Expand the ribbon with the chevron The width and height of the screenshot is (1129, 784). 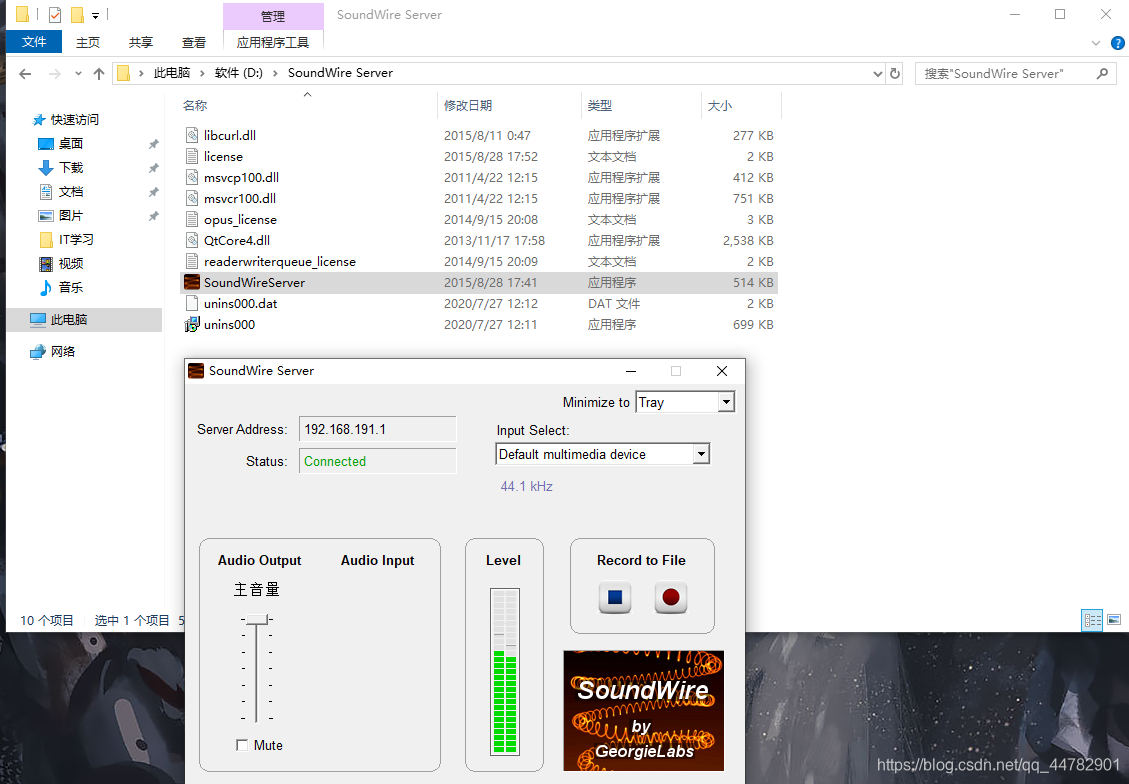1096,43
